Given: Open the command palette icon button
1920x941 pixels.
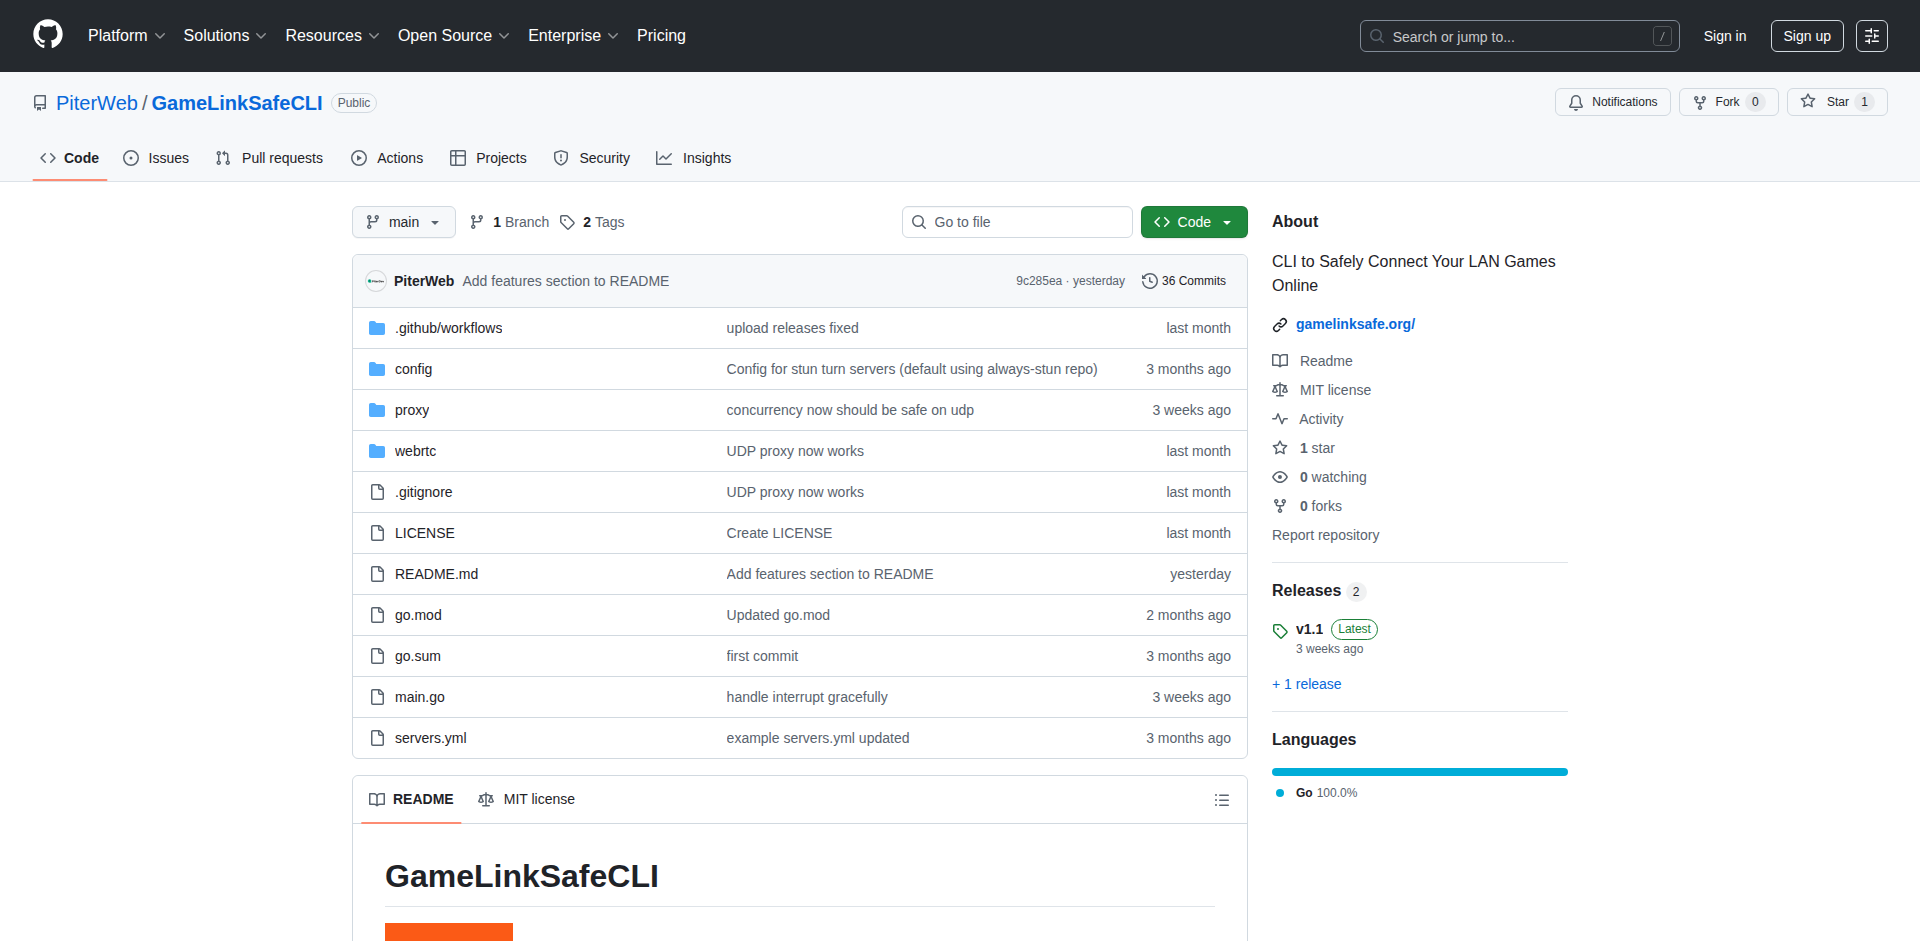Looking at the screenshot, I should [x=1871, y=36].
